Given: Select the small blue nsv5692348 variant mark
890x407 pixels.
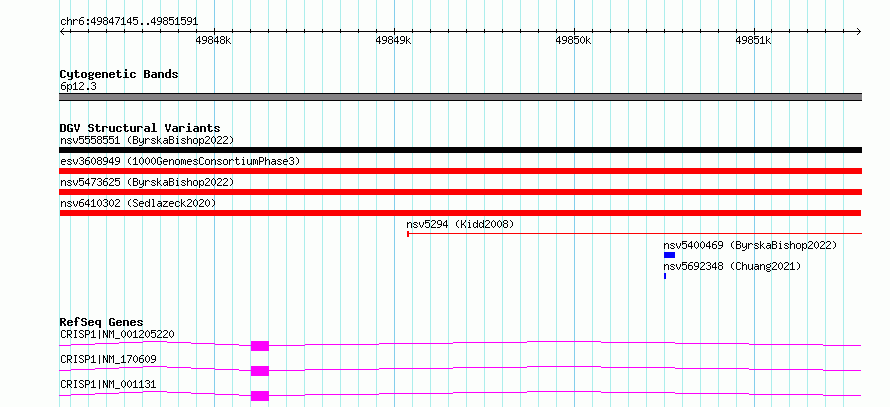Looking at the screenshot, I should pos(665,276).
